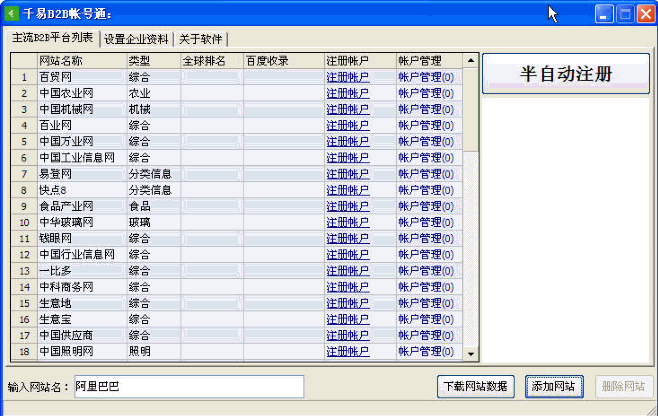Image resolution: width=658 pixels, height=416 pixels.
Task: Open 帐户管理(0) link for 易登网
Action: pos(426,174)
